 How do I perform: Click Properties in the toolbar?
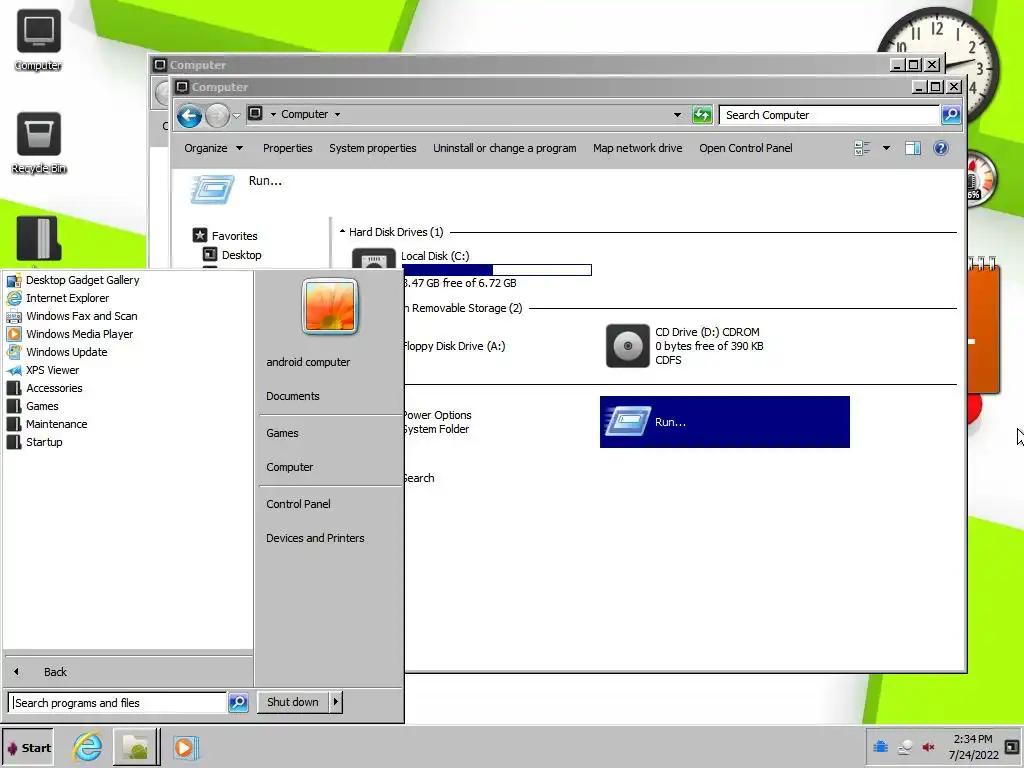point(287,148)
